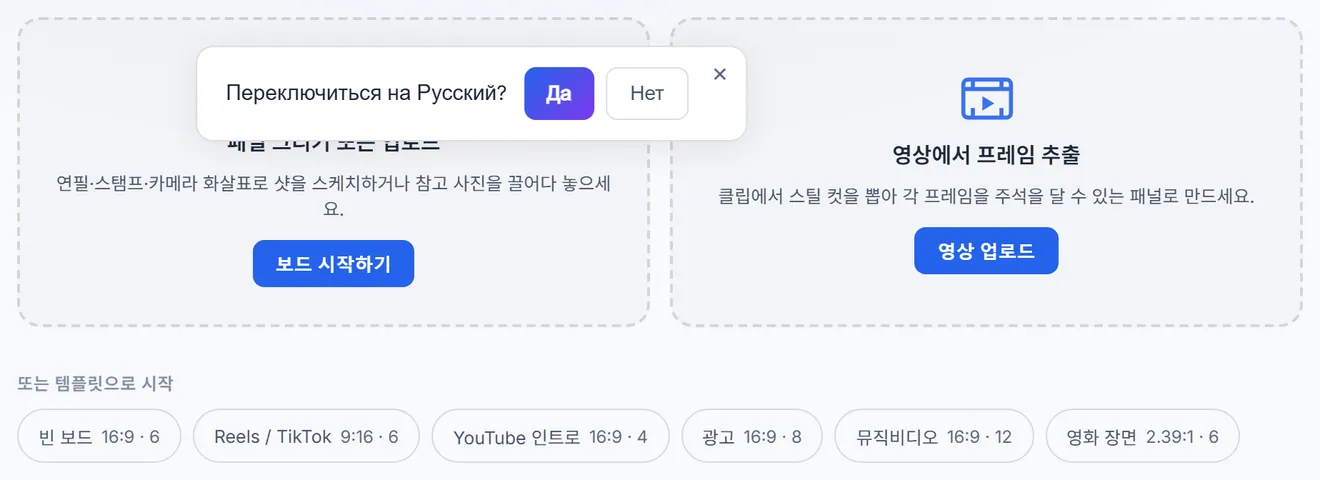Click the video frame extraction icon

(x=987, y=99)
